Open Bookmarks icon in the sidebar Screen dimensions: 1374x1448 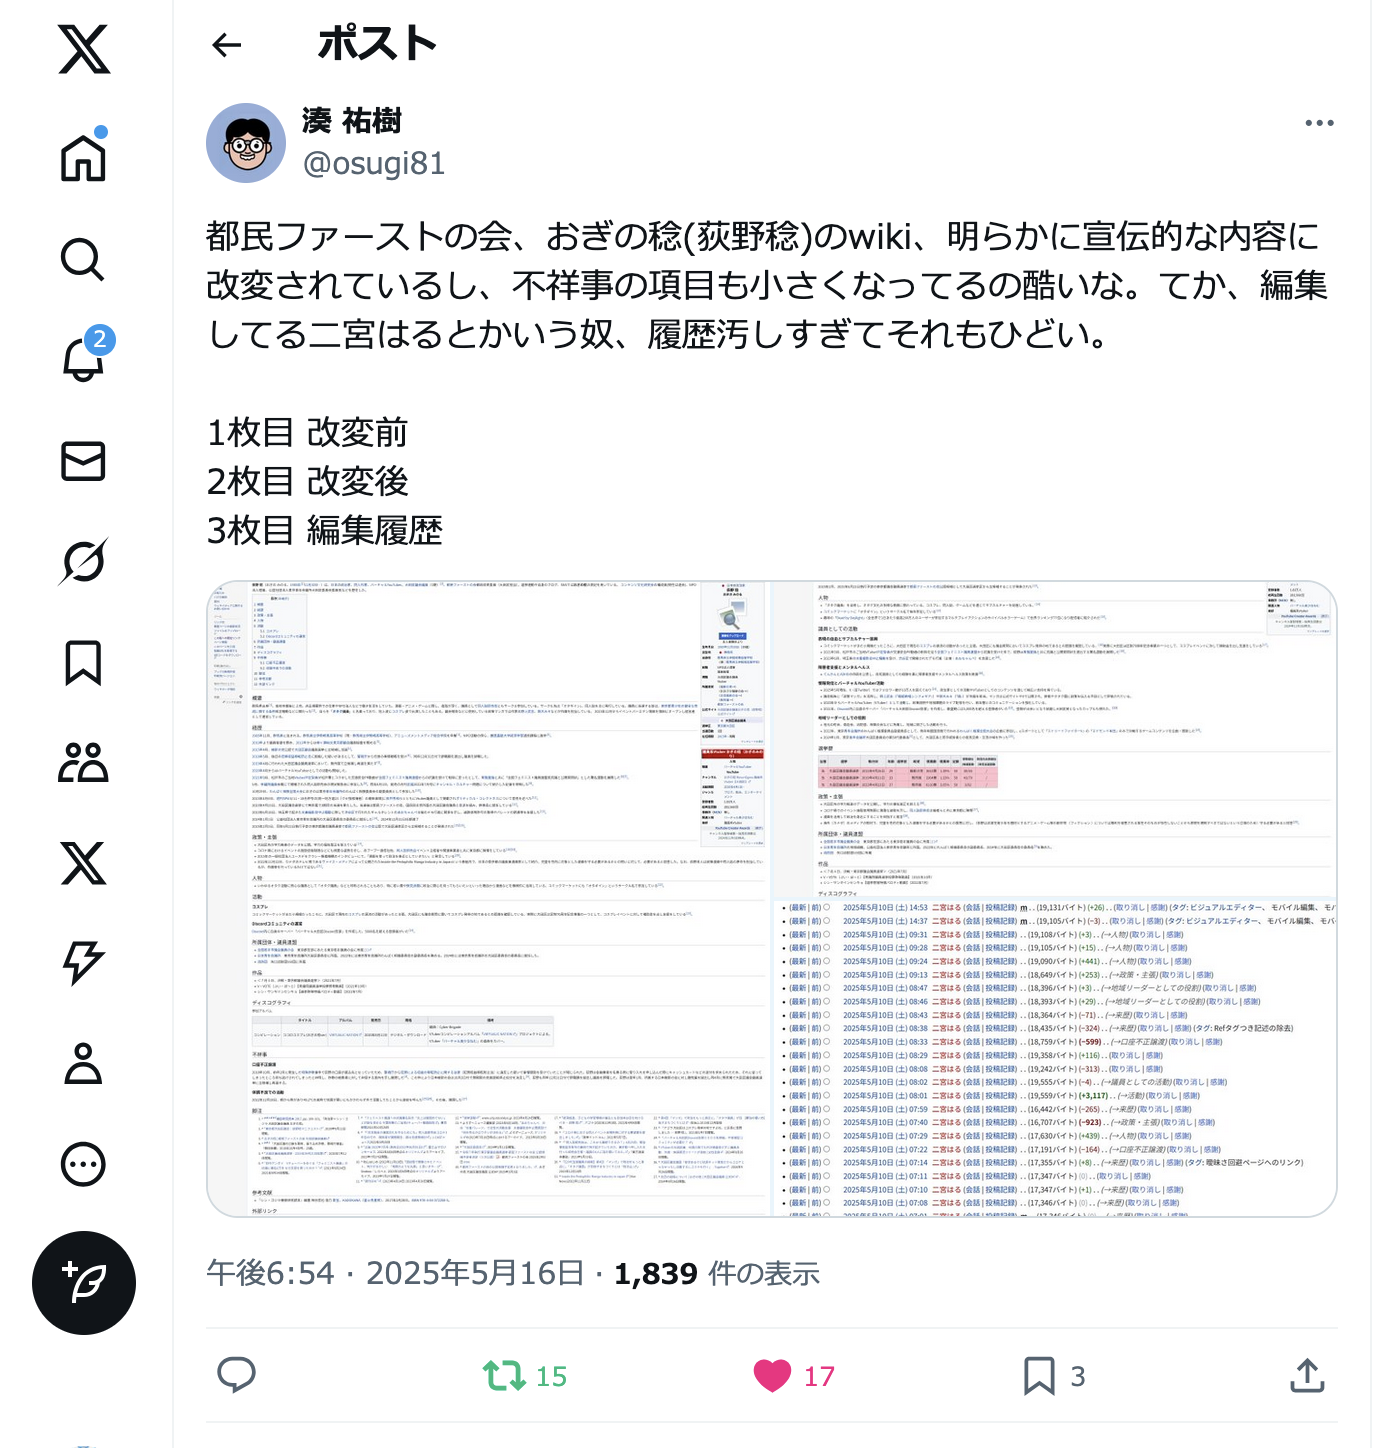(x=84, y=662)
